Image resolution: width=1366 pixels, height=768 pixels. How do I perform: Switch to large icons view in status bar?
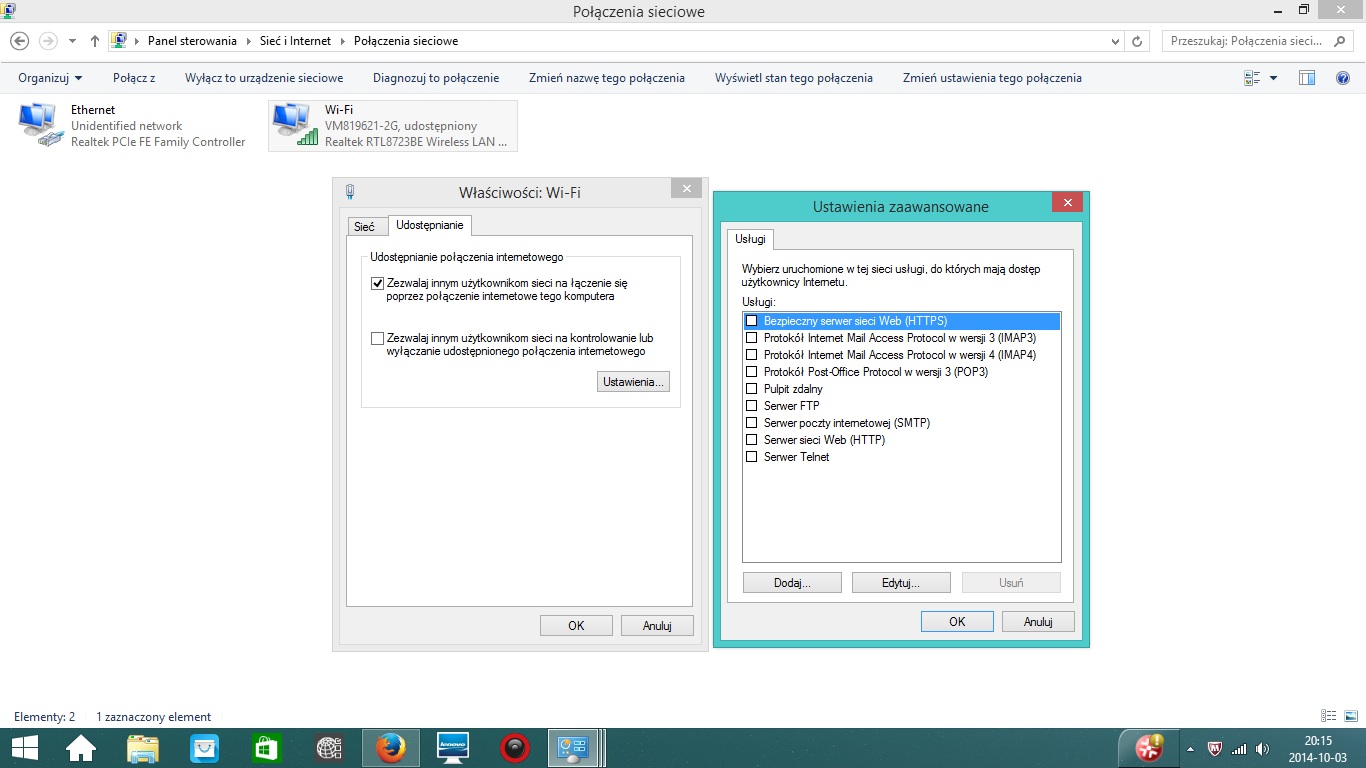click(1350, 716)
